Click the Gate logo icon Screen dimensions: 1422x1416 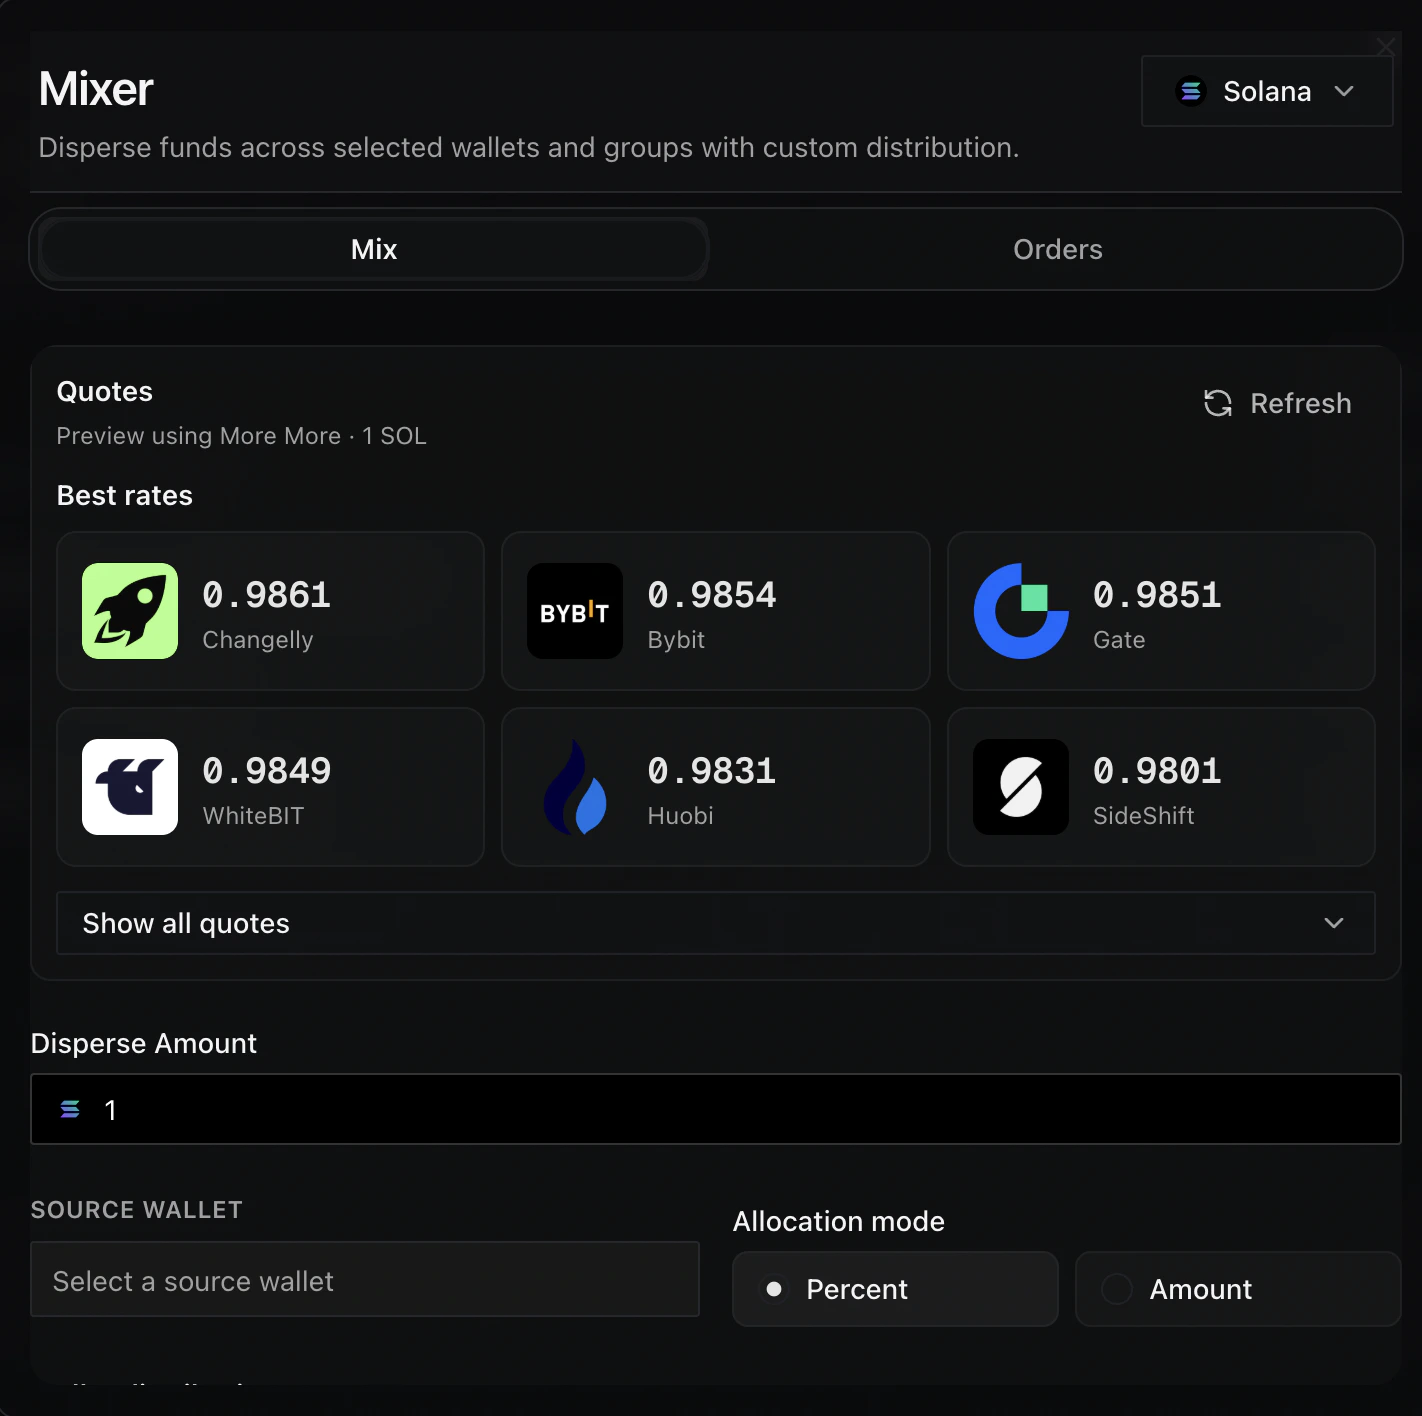pos(1021,611)
